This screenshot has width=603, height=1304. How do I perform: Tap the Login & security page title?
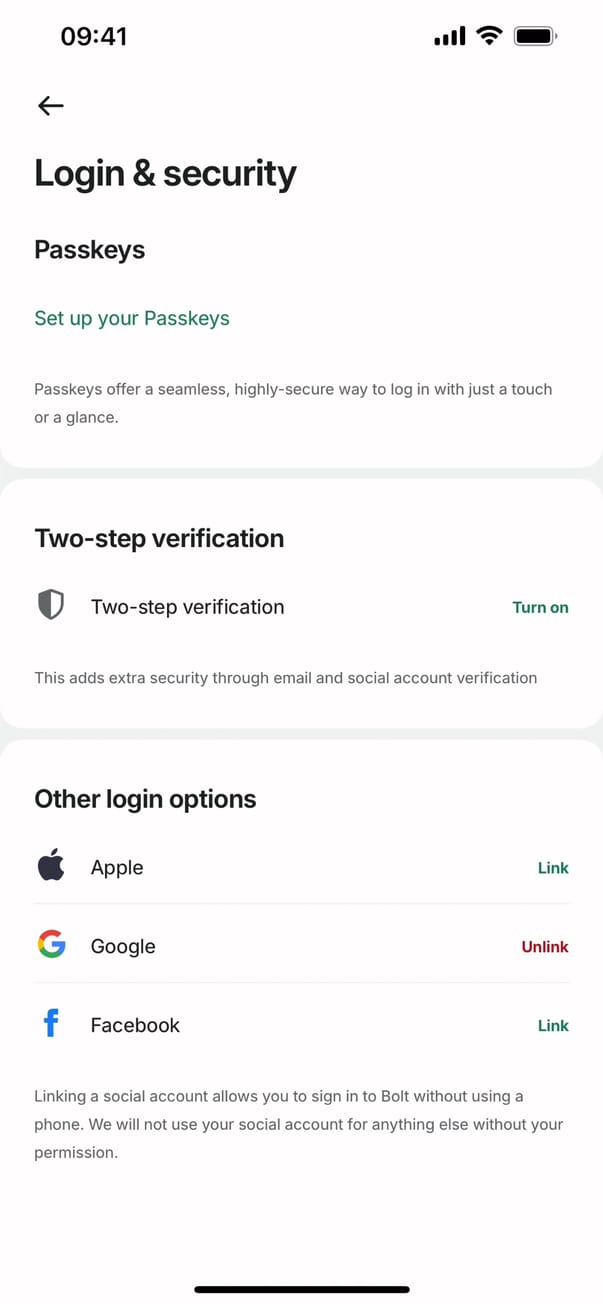(165, 173)
